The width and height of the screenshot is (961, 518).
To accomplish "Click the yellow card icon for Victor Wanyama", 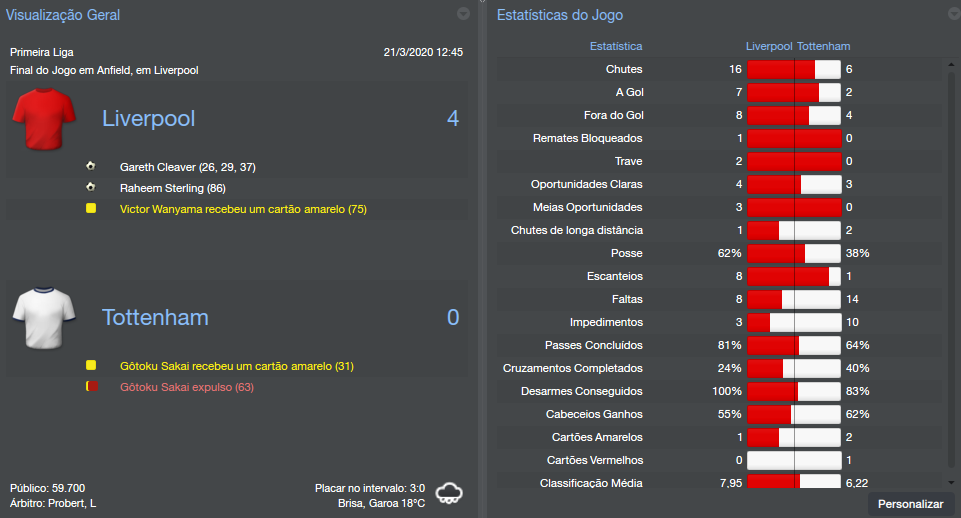I will click(91, 209).
